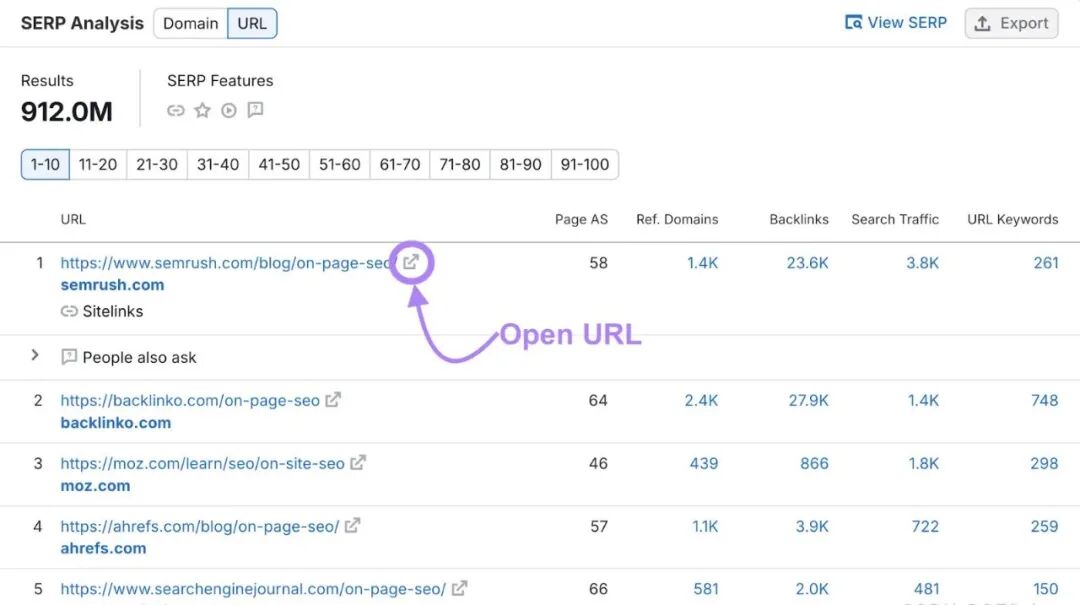The image size is (1080, 605).
Task: Click the URL Keywords column header
Action: 1012,219
